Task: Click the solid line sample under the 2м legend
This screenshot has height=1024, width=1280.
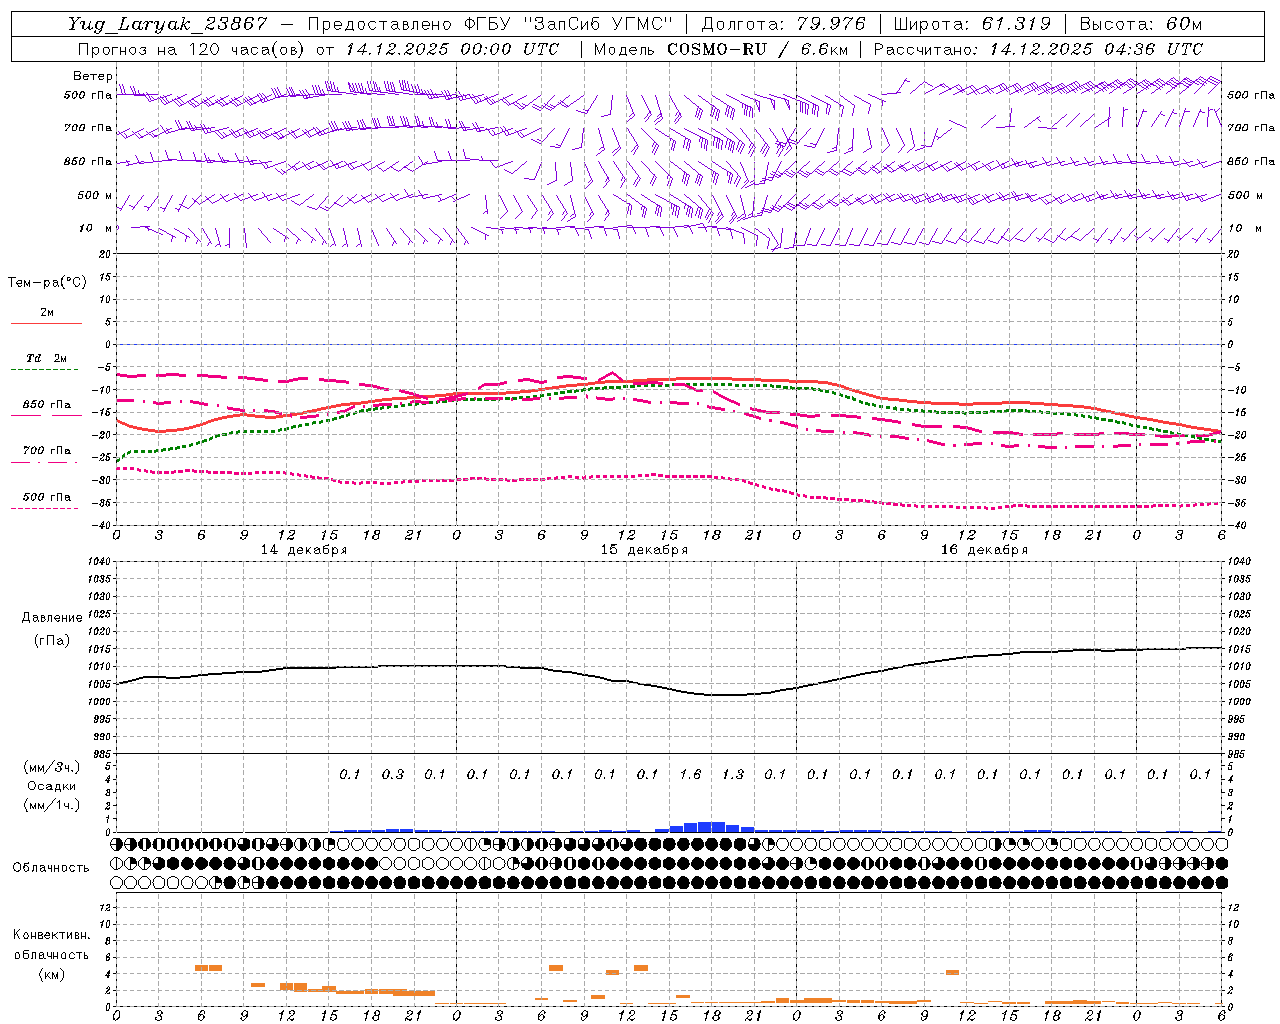Action: click(46, 324)
